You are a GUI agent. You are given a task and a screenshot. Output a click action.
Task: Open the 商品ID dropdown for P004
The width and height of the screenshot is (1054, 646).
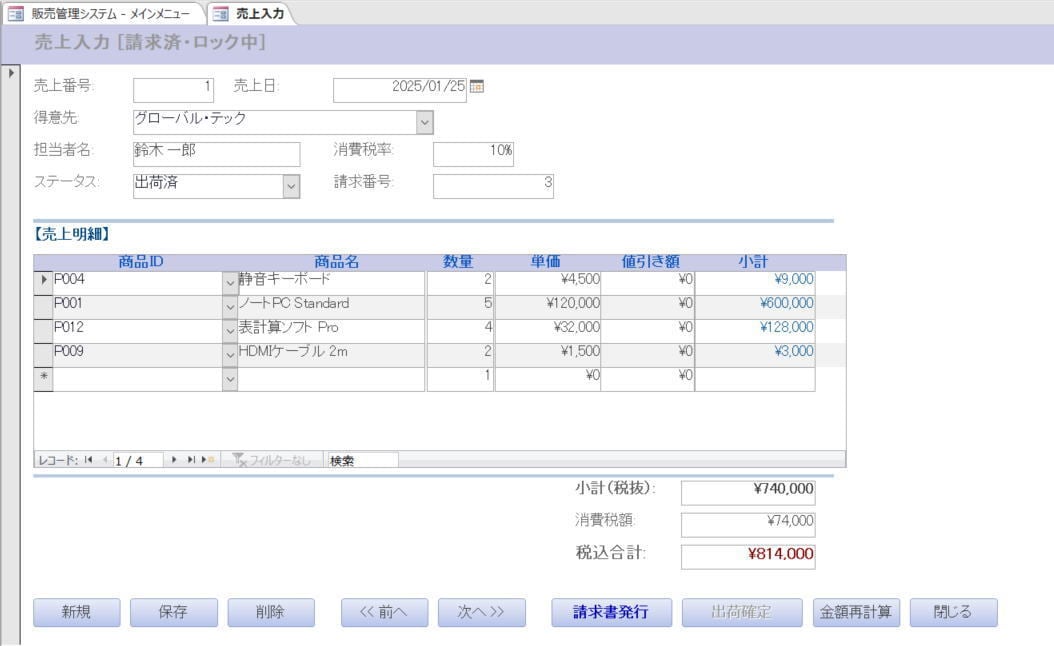[230, 283]
